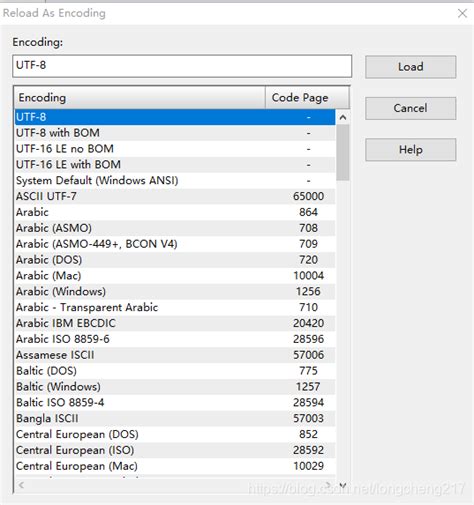Image resolution: width=474 pixels, height=505 pixels.
Task: Click the vertical scrollbar thumb
Action: [x=343, y=153]
